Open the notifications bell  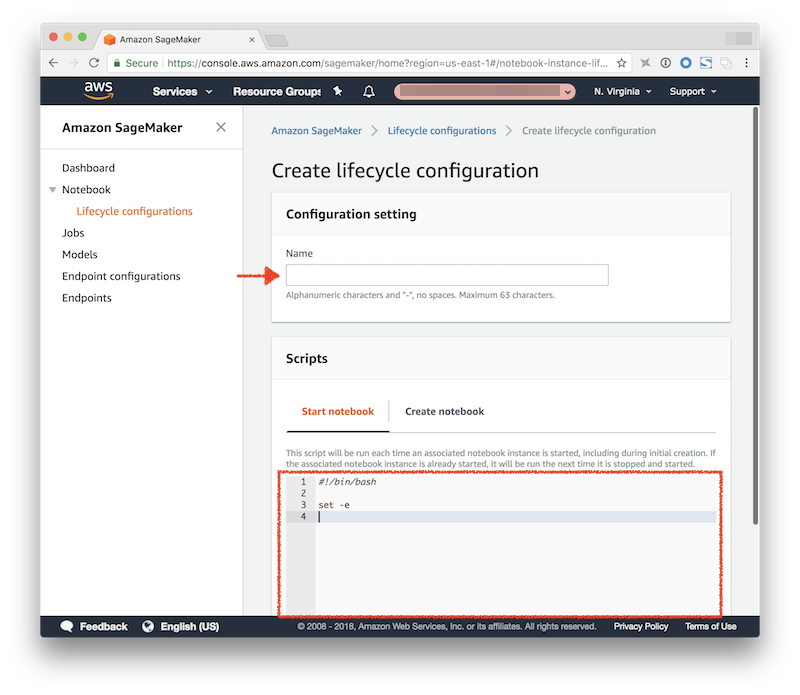[x=368, y=91]
